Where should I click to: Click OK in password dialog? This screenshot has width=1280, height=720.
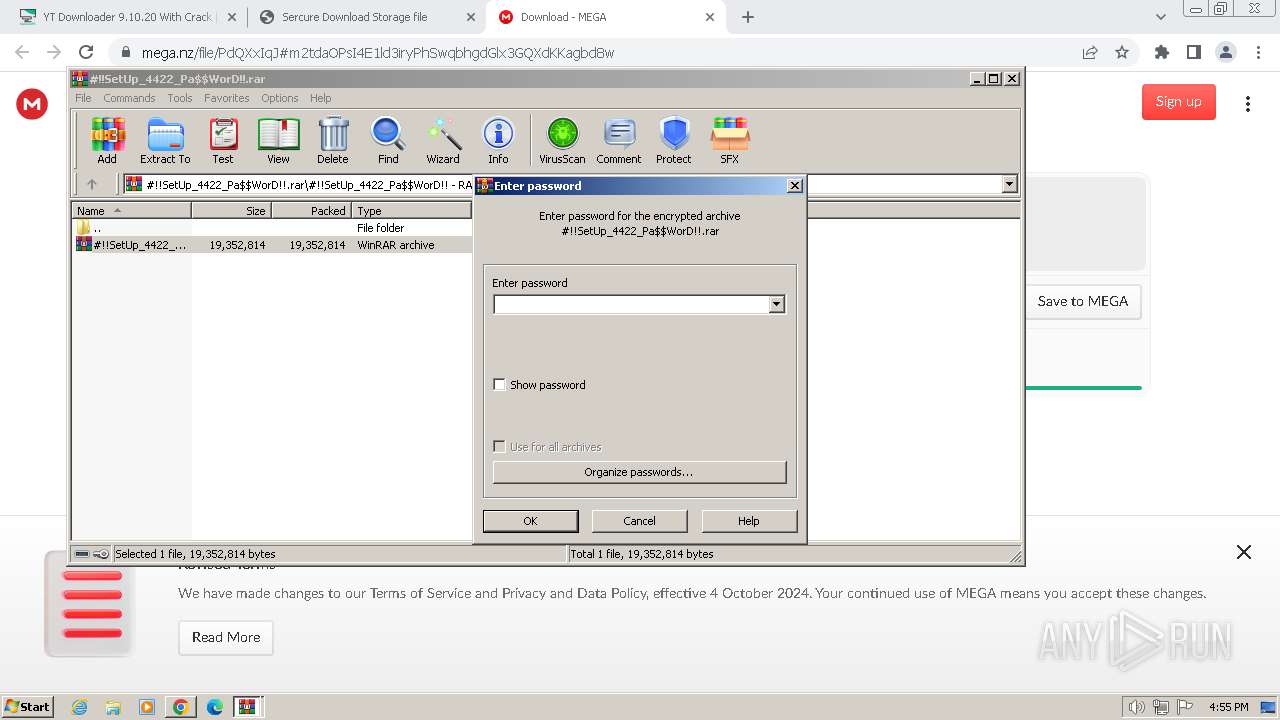point(530,521)
